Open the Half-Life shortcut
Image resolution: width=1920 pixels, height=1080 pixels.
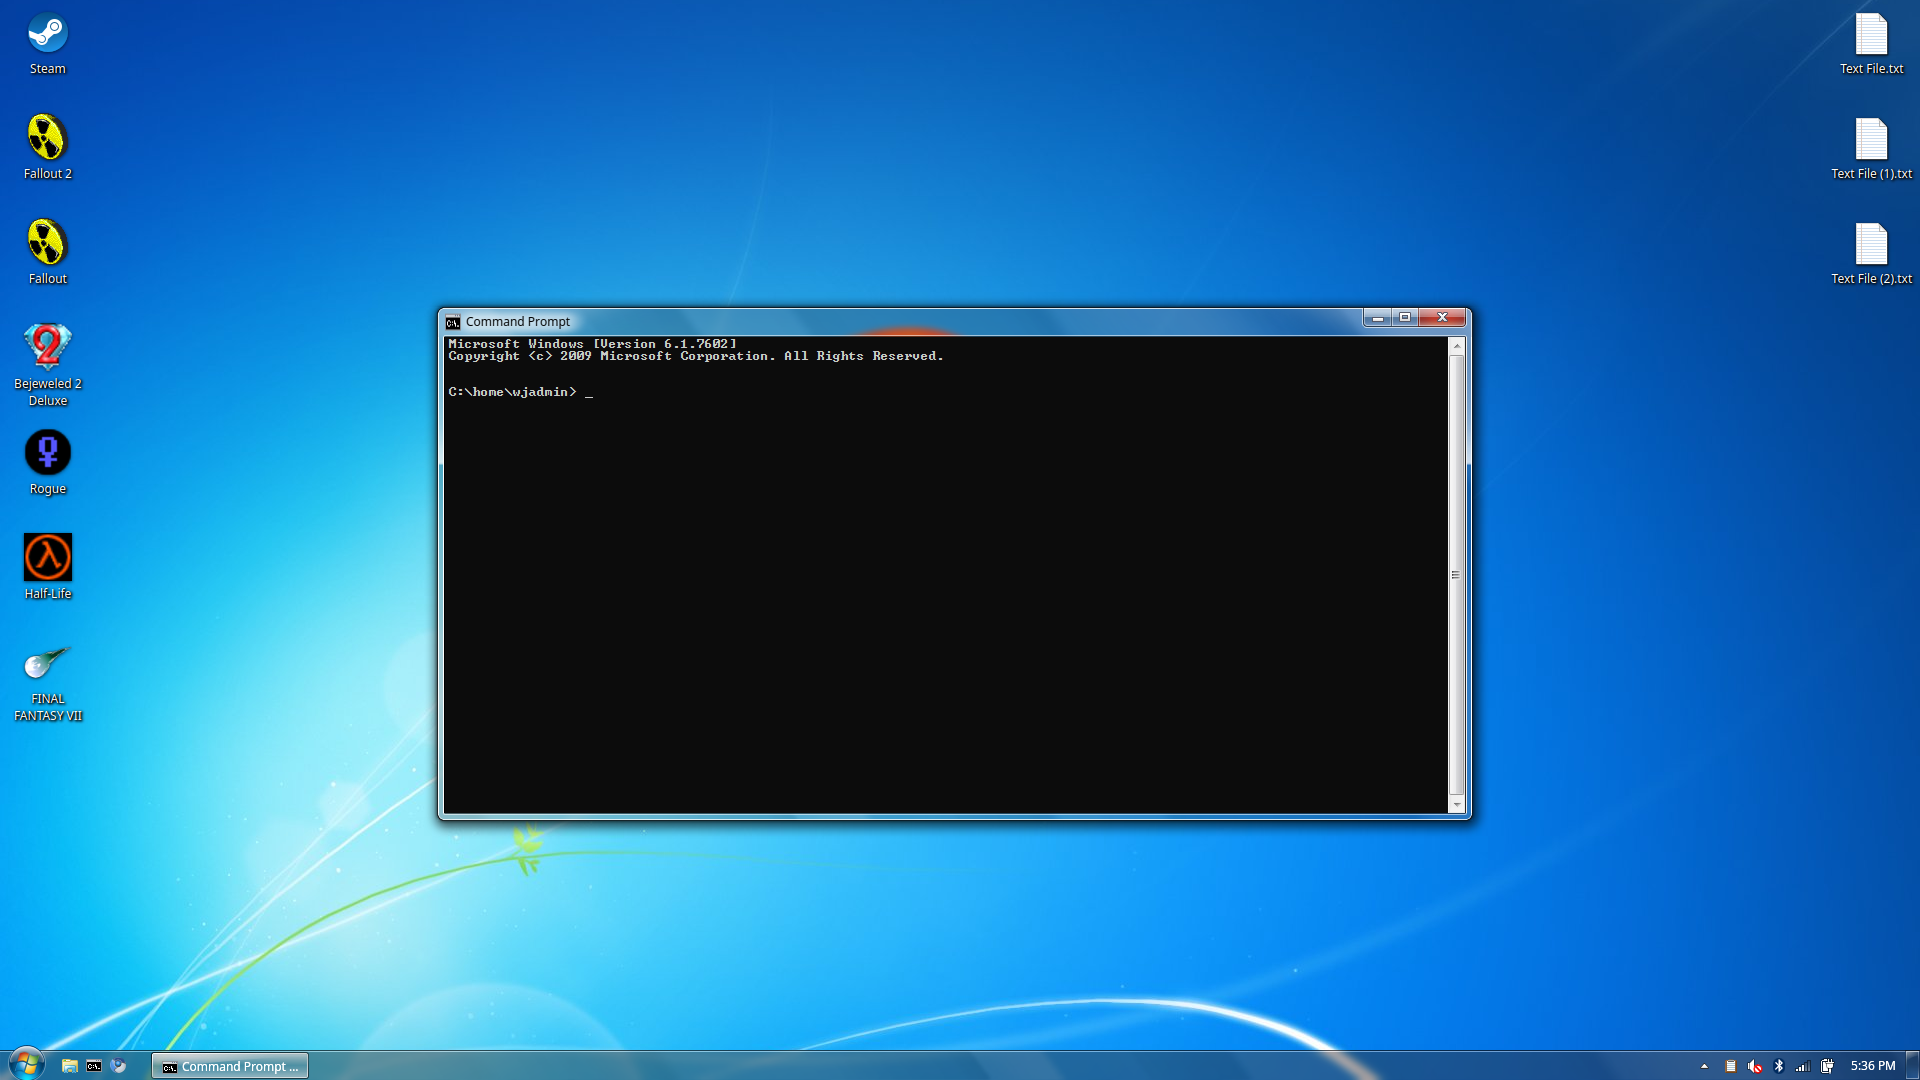click(x=47, y=558)
